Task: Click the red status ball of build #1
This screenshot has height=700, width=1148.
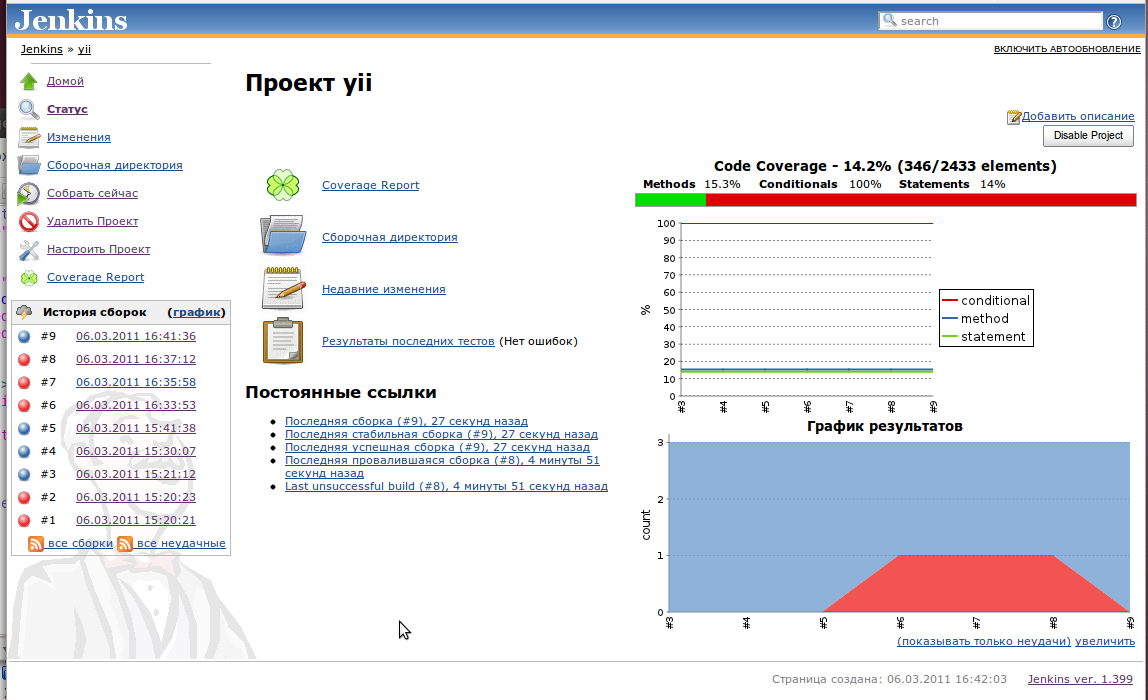Action: click(24, 521)
